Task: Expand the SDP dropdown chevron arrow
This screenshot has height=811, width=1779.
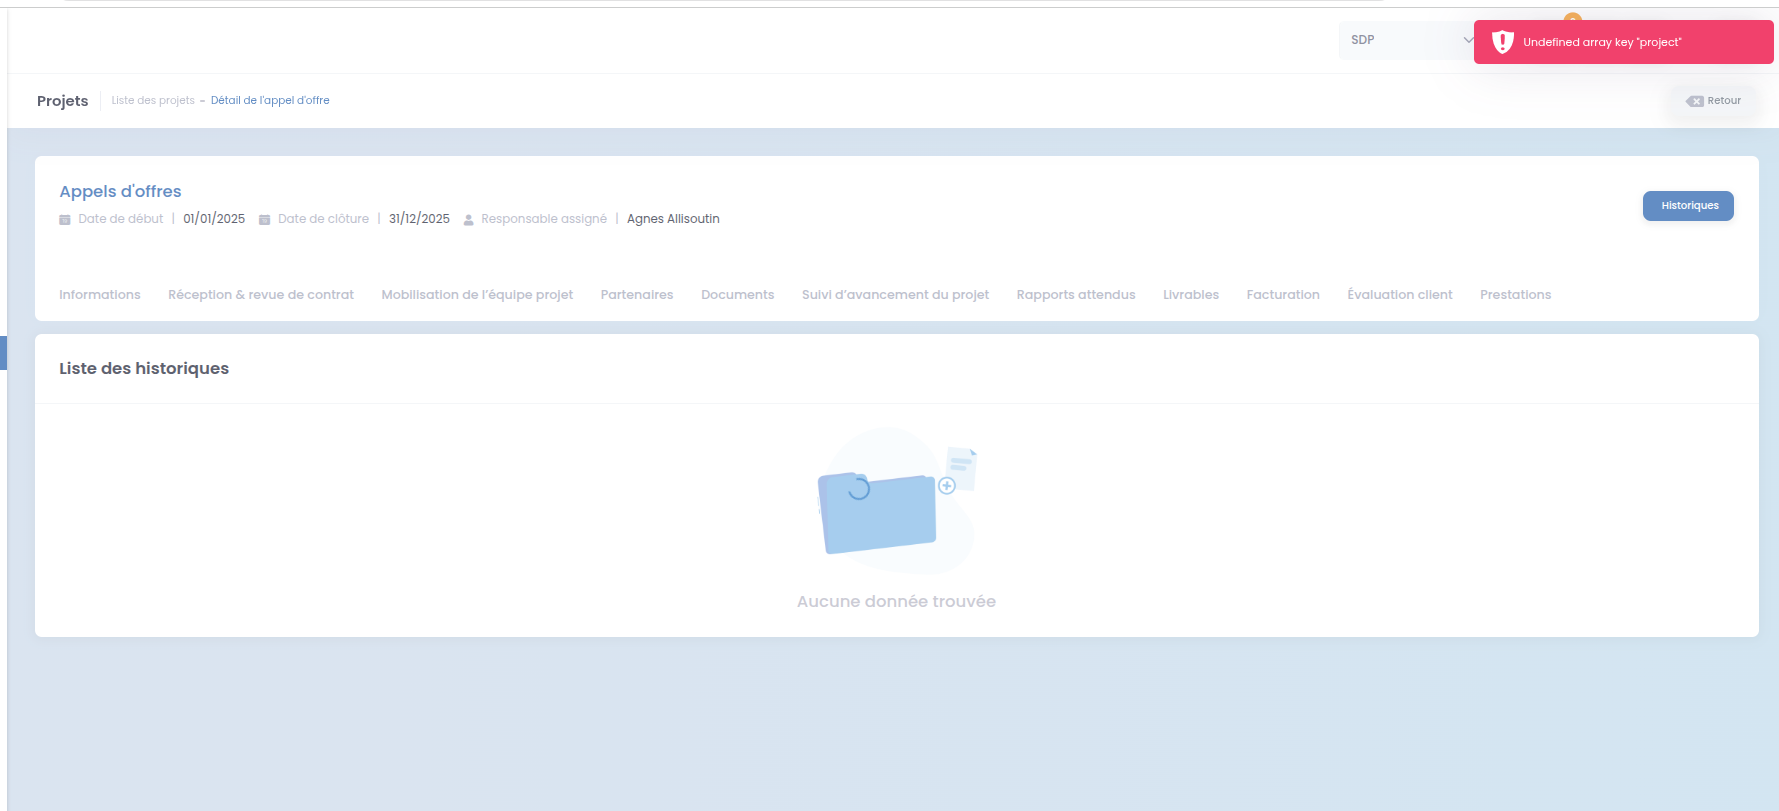Action: pos(1468,40)
